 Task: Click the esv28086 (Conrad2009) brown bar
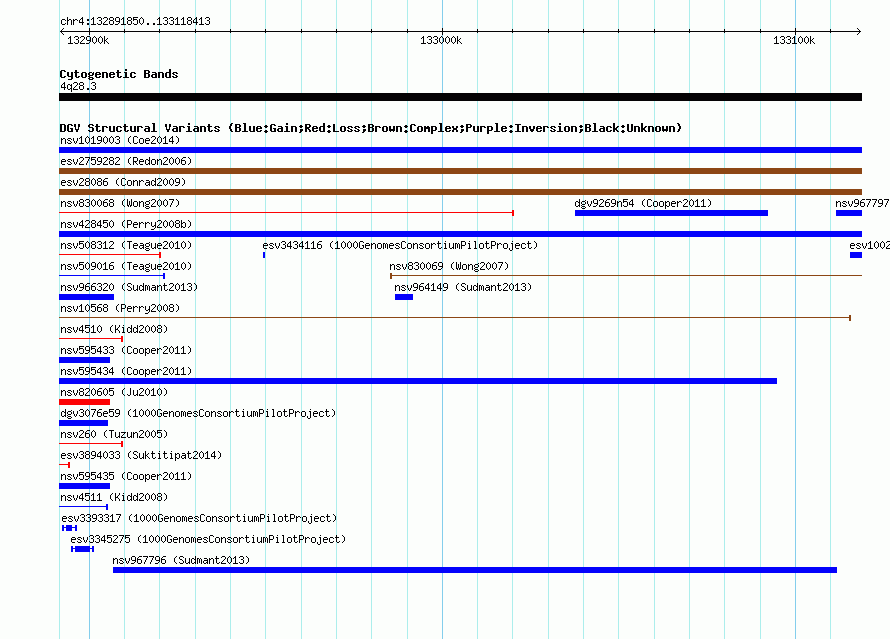pos(460,192)
